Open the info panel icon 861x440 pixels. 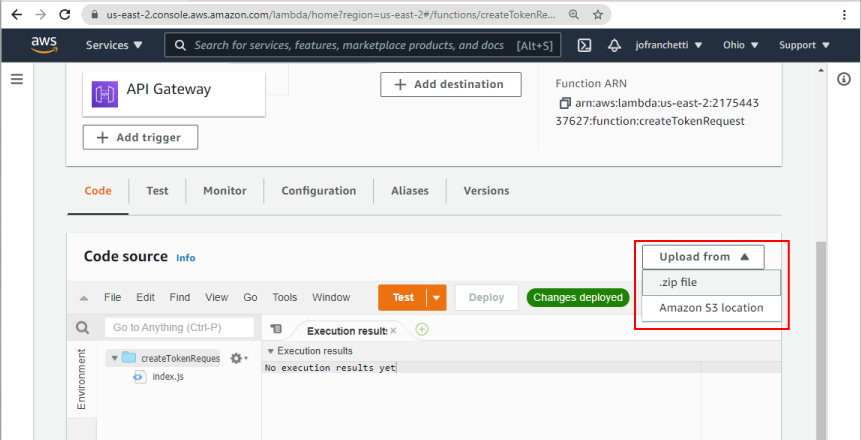(843, 80)
